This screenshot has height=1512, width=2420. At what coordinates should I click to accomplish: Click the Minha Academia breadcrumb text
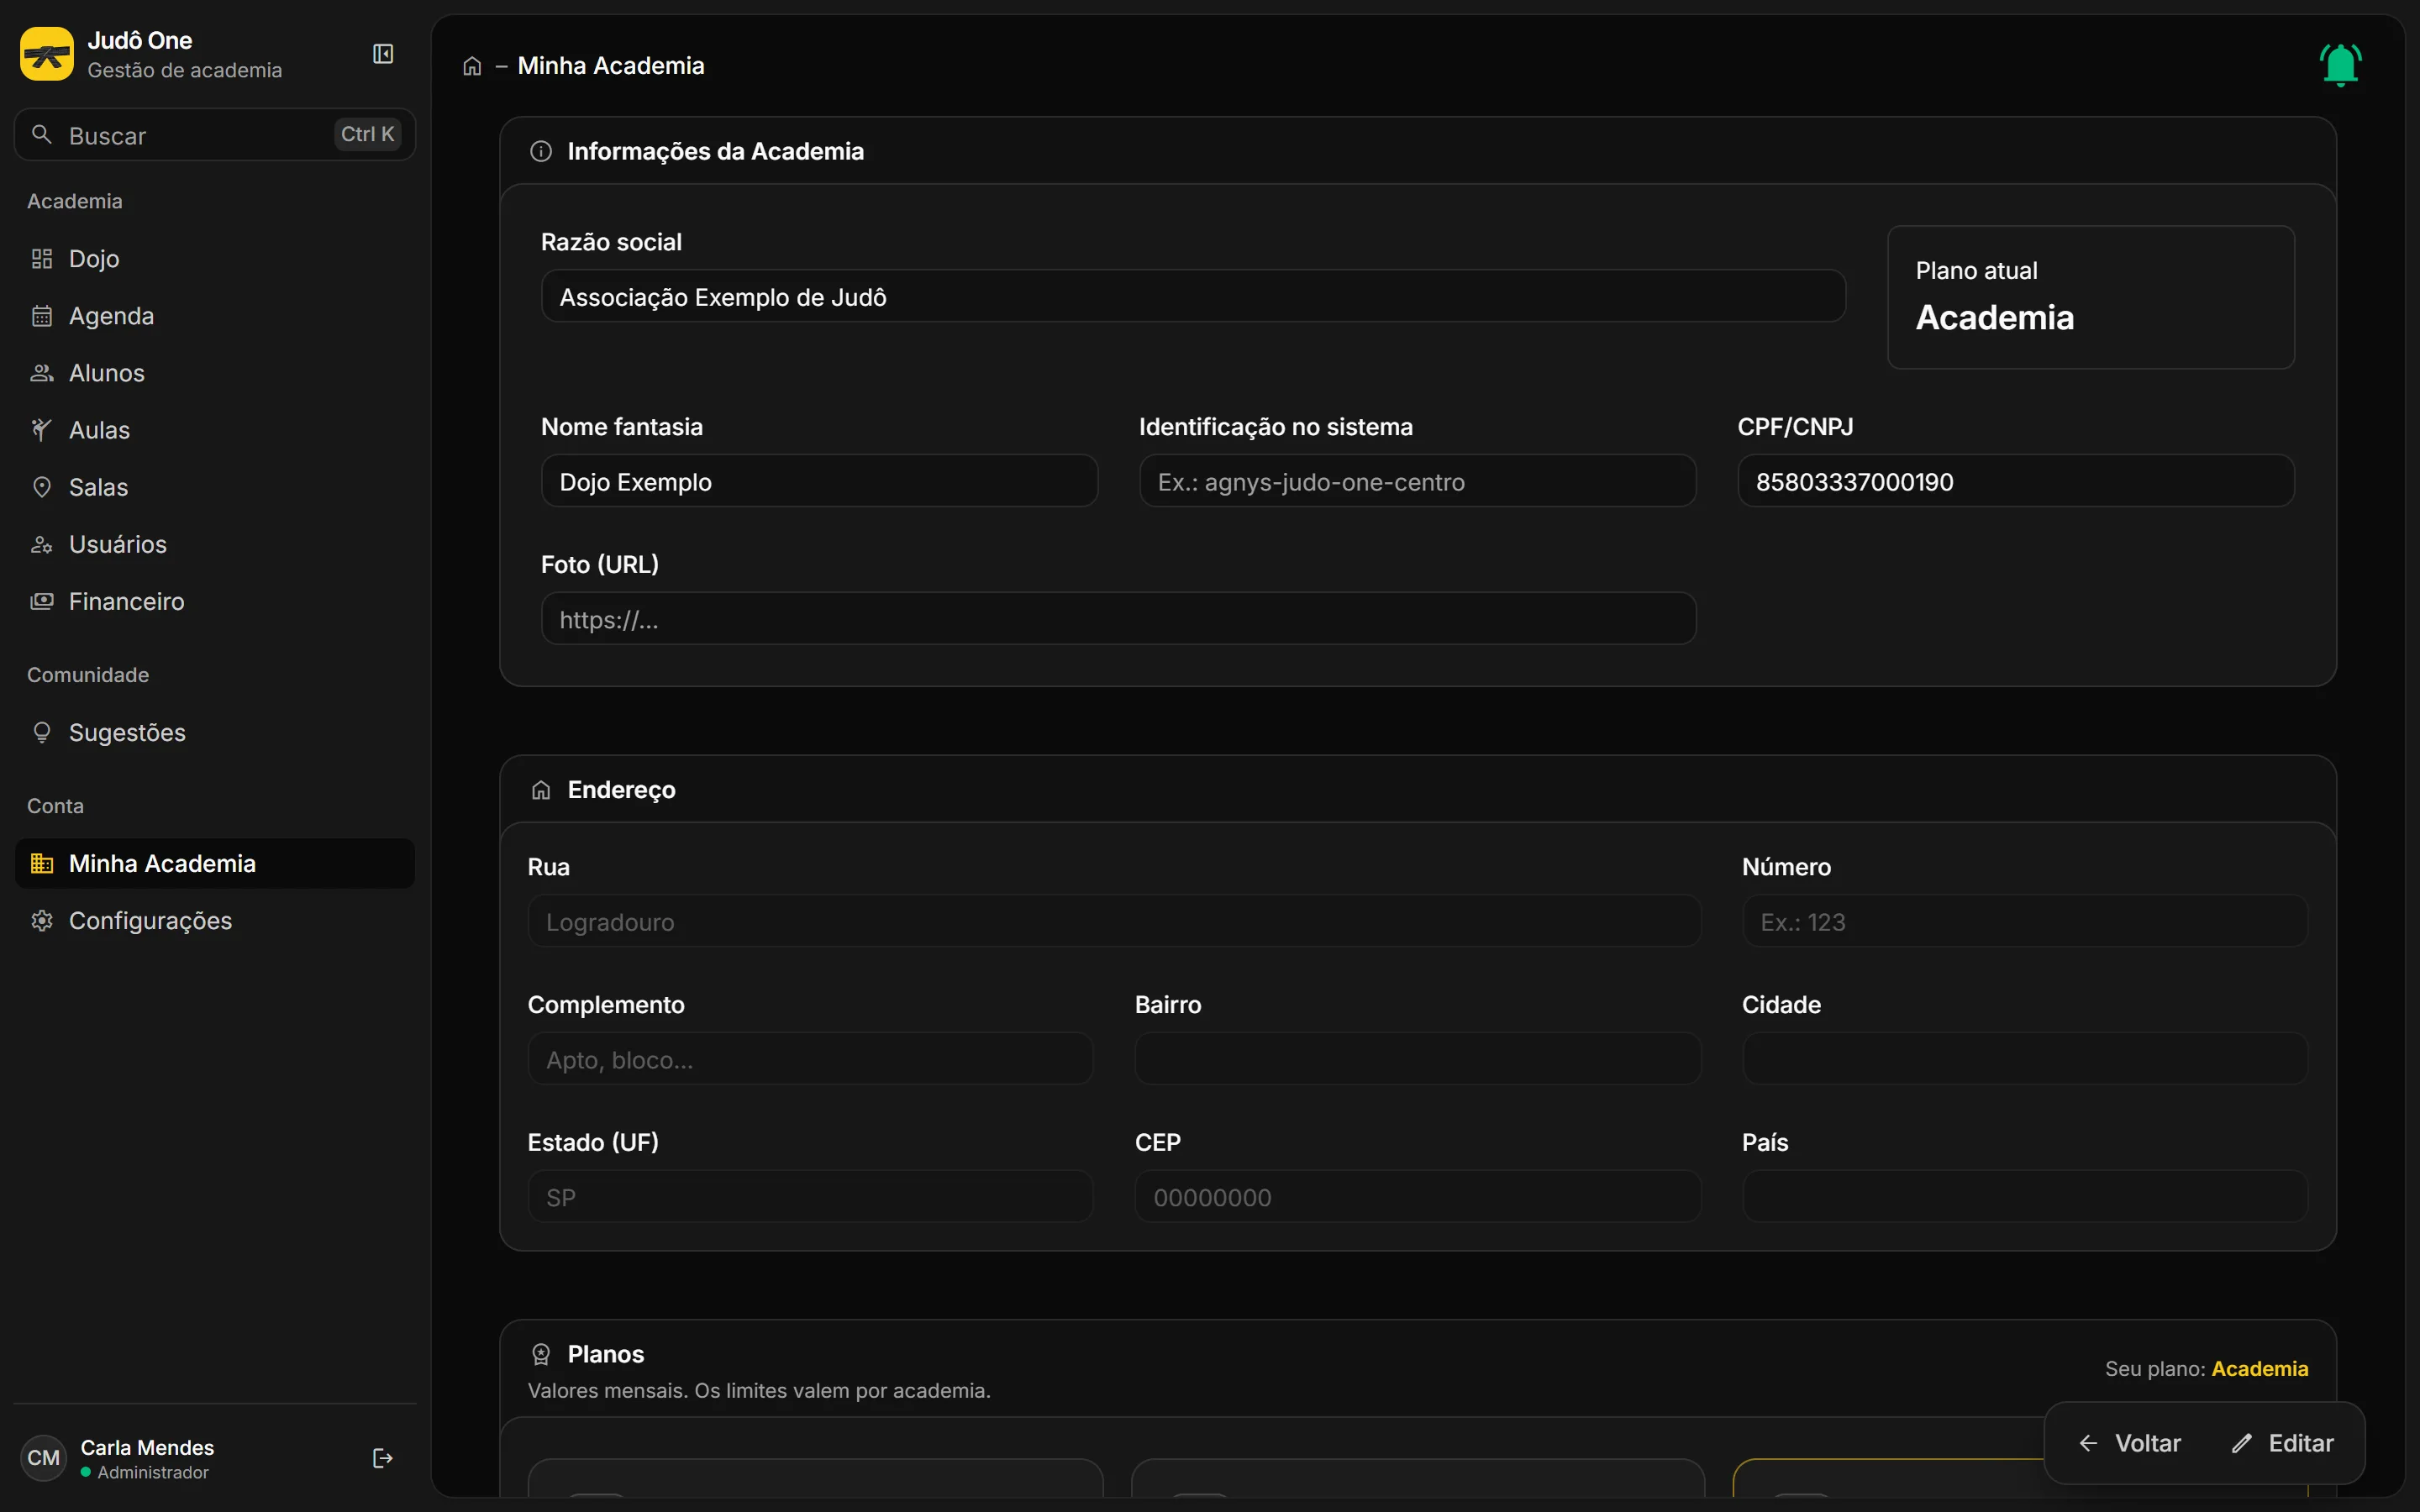(610, 66)
